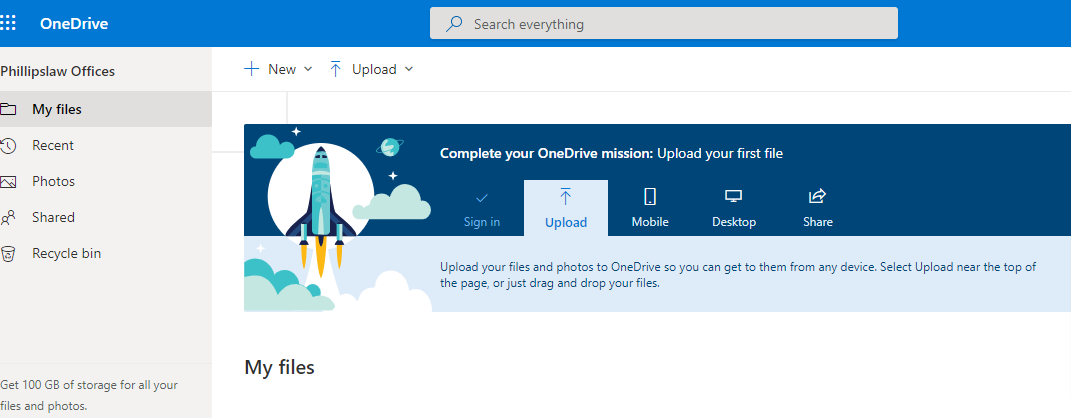Click the Share mission tab icon
Screen dimensions: 1071x418
click(x=817, y=196)
